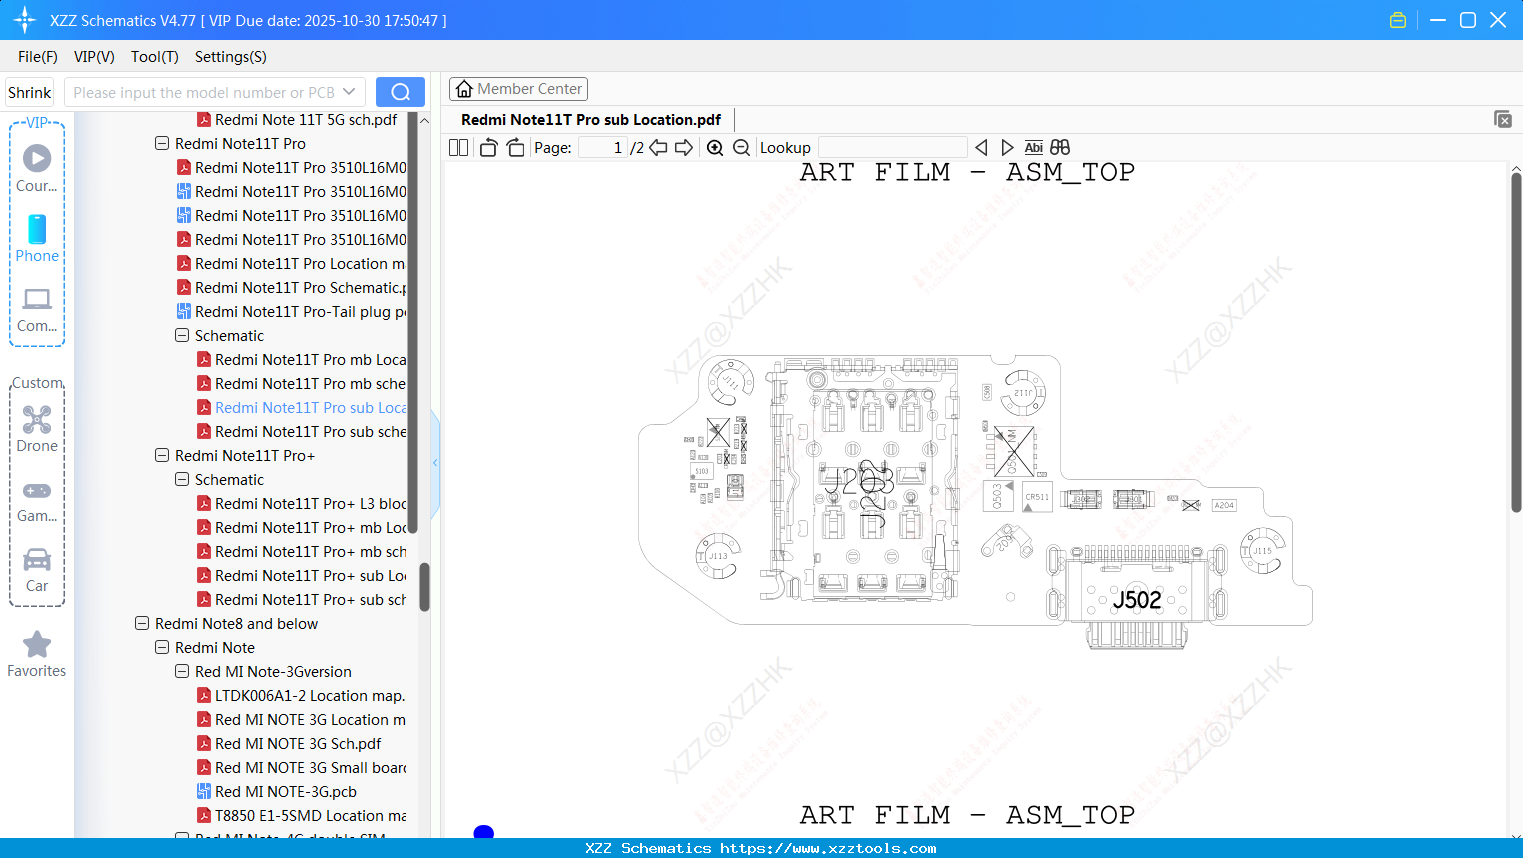Collapse Red MI Note-3Gversion node
The height and width of the screenshot is (858, 1523).
182,672
